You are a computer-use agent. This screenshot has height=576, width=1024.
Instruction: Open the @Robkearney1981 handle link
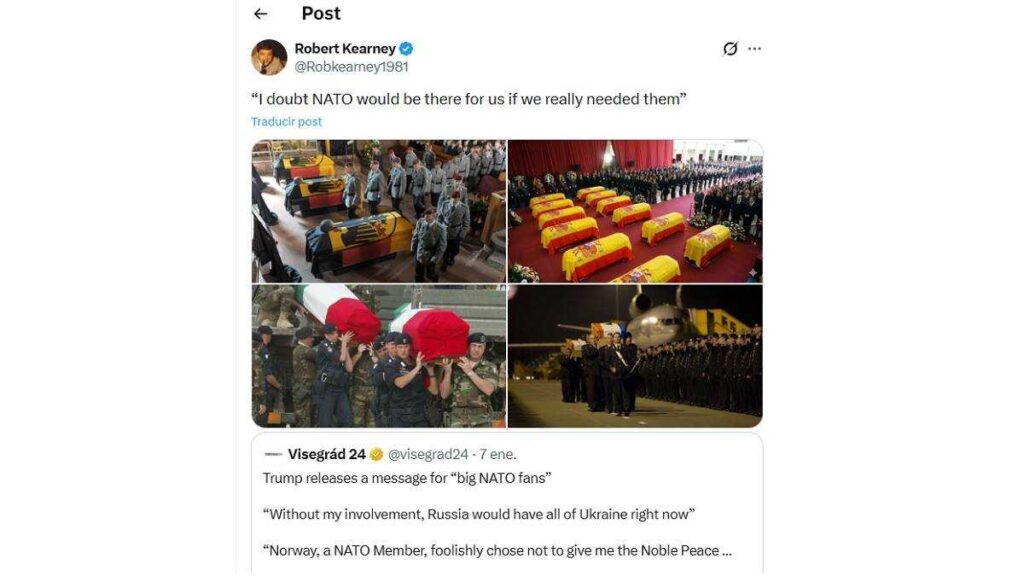click(x=351, y=67)
